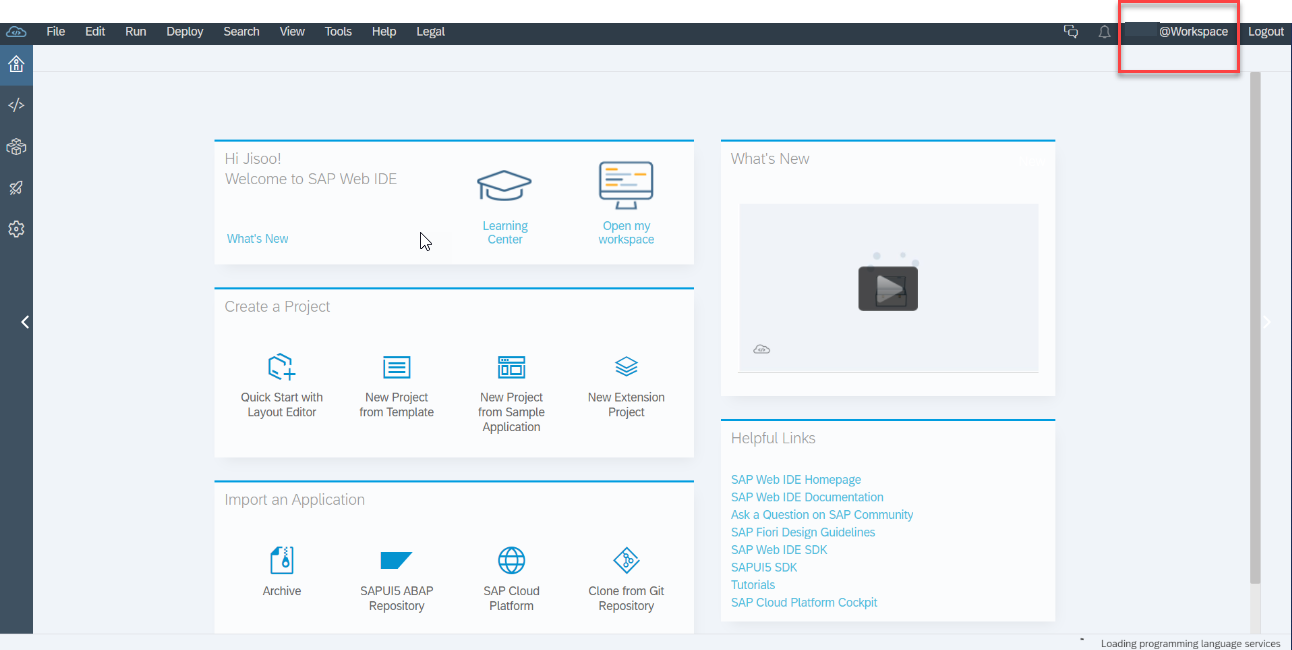Open the Tutorials link
This screenshot has height=650, width=1292.
point(753,585)
